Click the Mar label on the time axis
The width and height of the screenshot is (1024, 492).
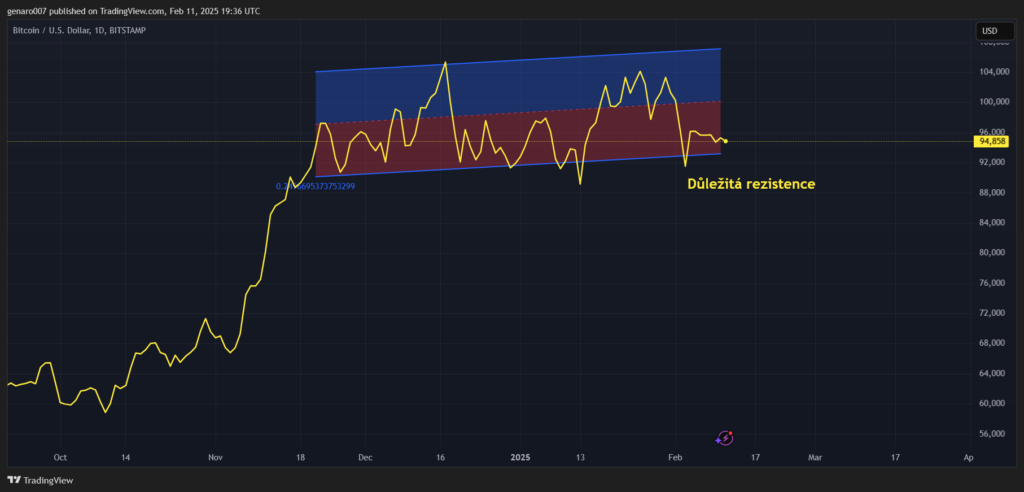click(x=815, y=457)
